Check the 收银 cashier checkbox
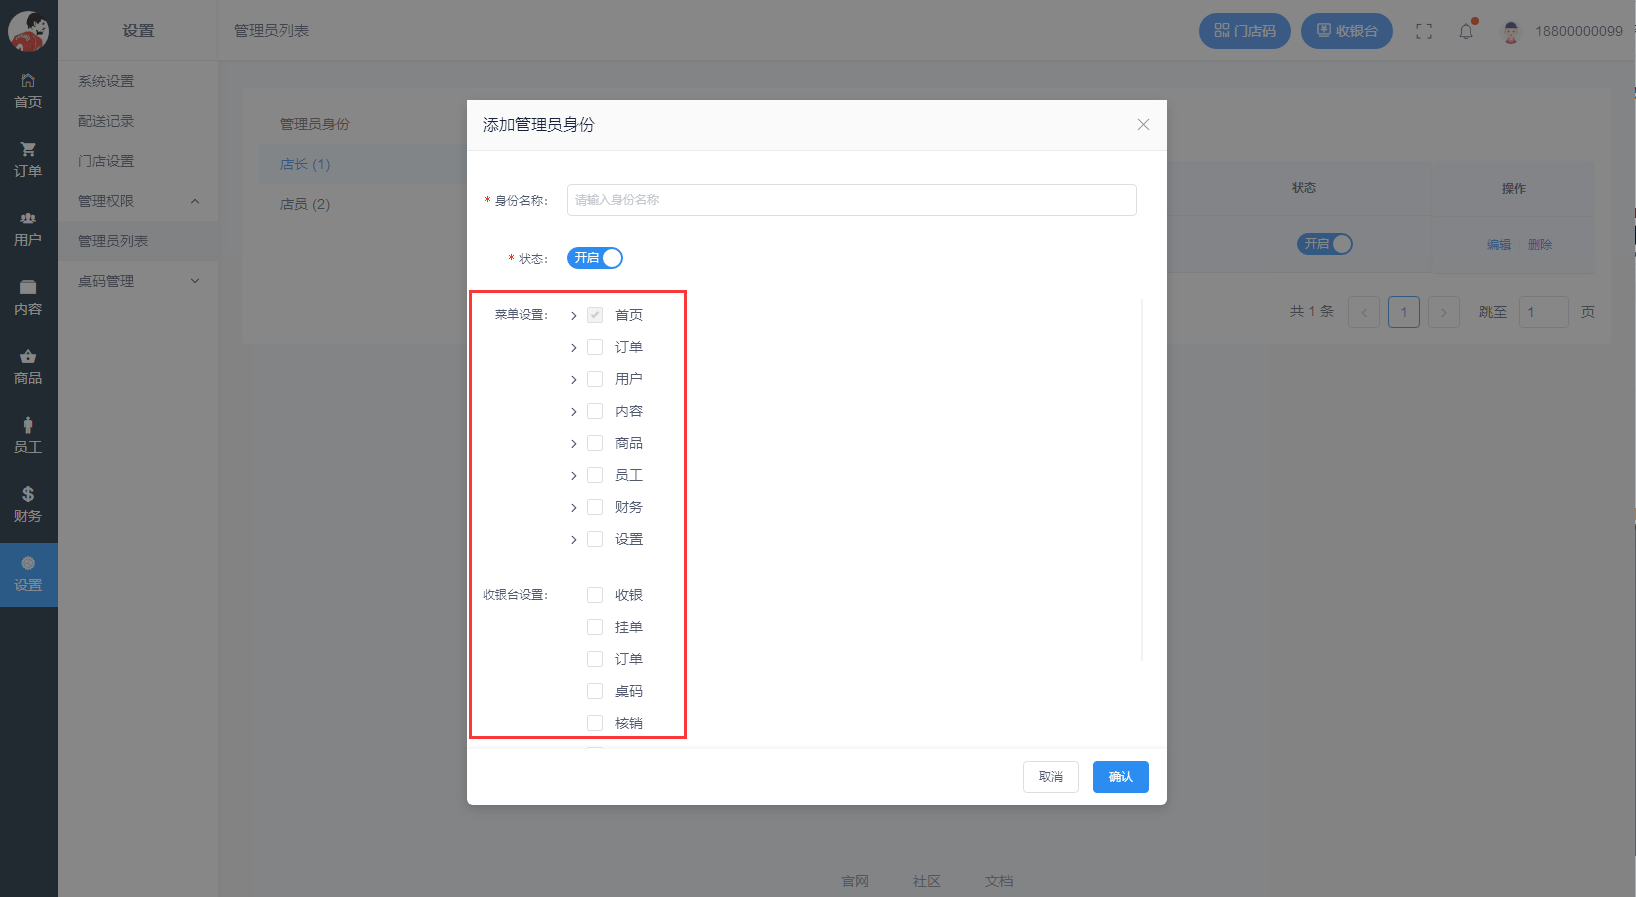This screenshot has height=897, width=1636. [x=595, y=595]
